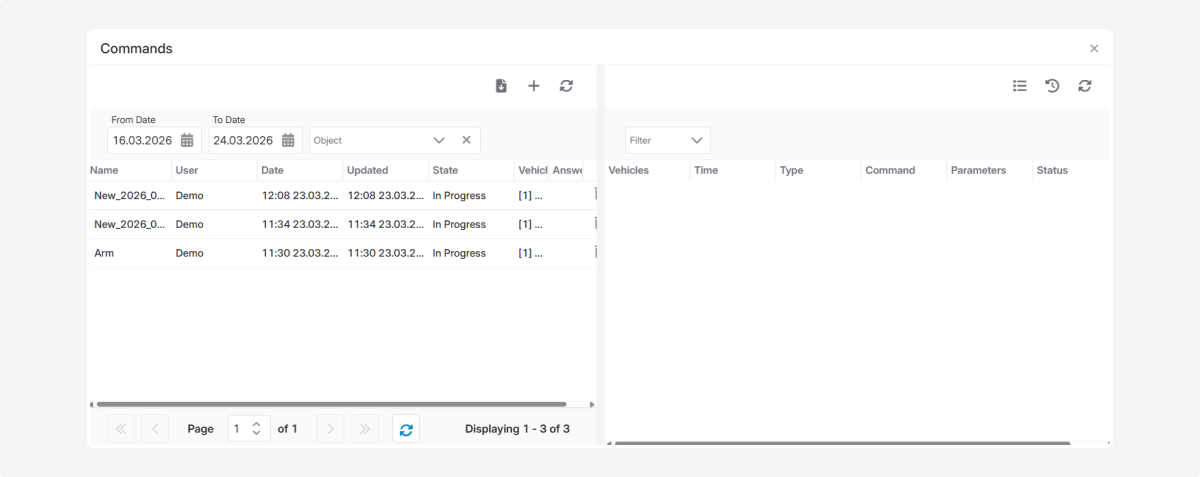
Task: Open the list view icon in right panel
Action: [x=1020, y=86]
